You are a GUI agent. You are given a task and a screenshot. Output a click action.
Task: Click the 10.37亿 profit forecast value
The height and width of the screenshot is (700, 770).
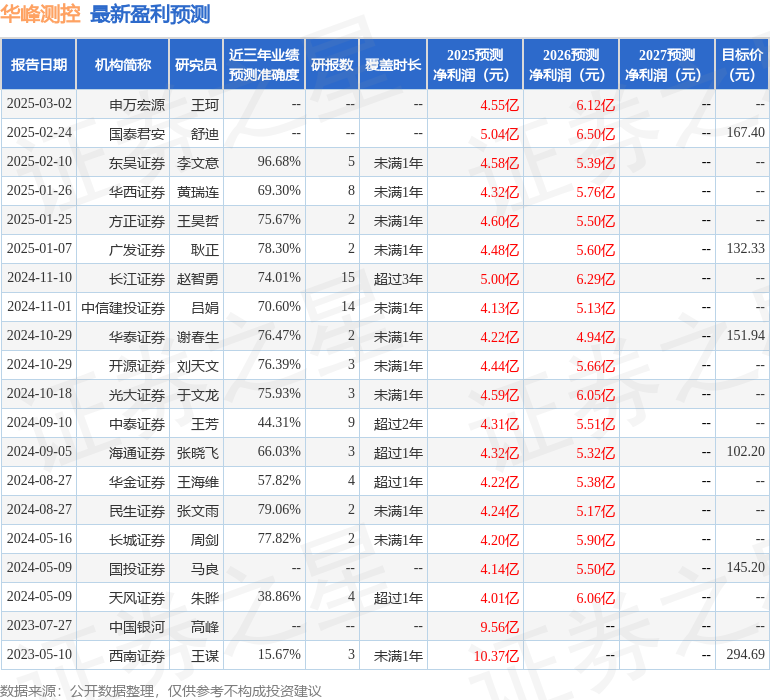pos(497,656)
